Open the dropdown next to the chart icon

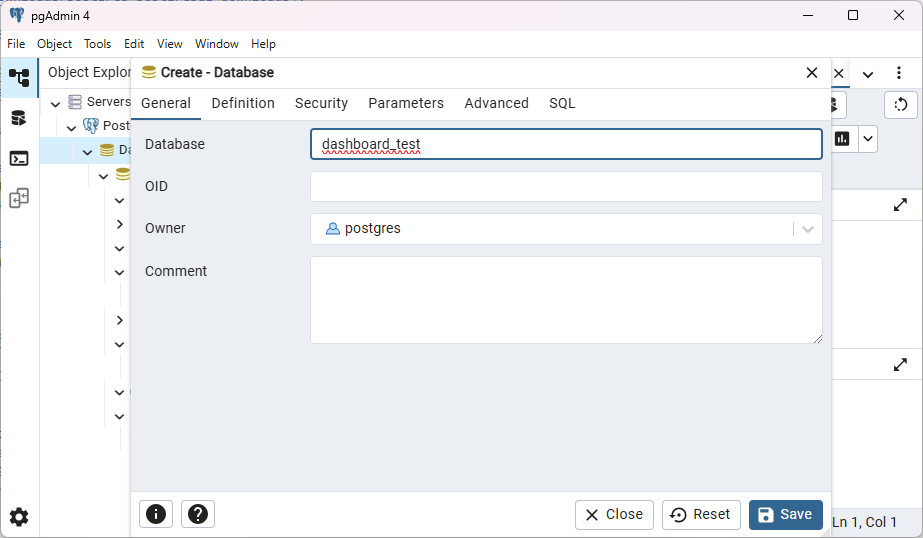click(868, 139)
